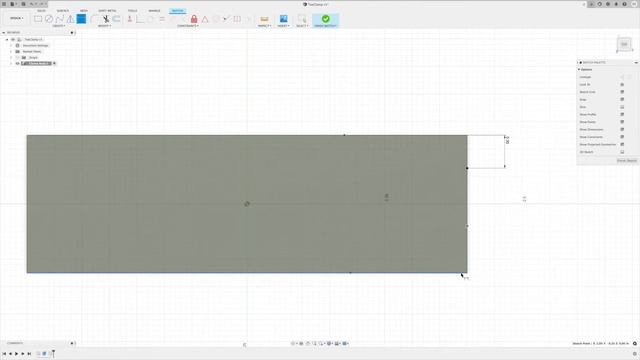Toggle visibility eye of Origin folder

tap(18, 58)
